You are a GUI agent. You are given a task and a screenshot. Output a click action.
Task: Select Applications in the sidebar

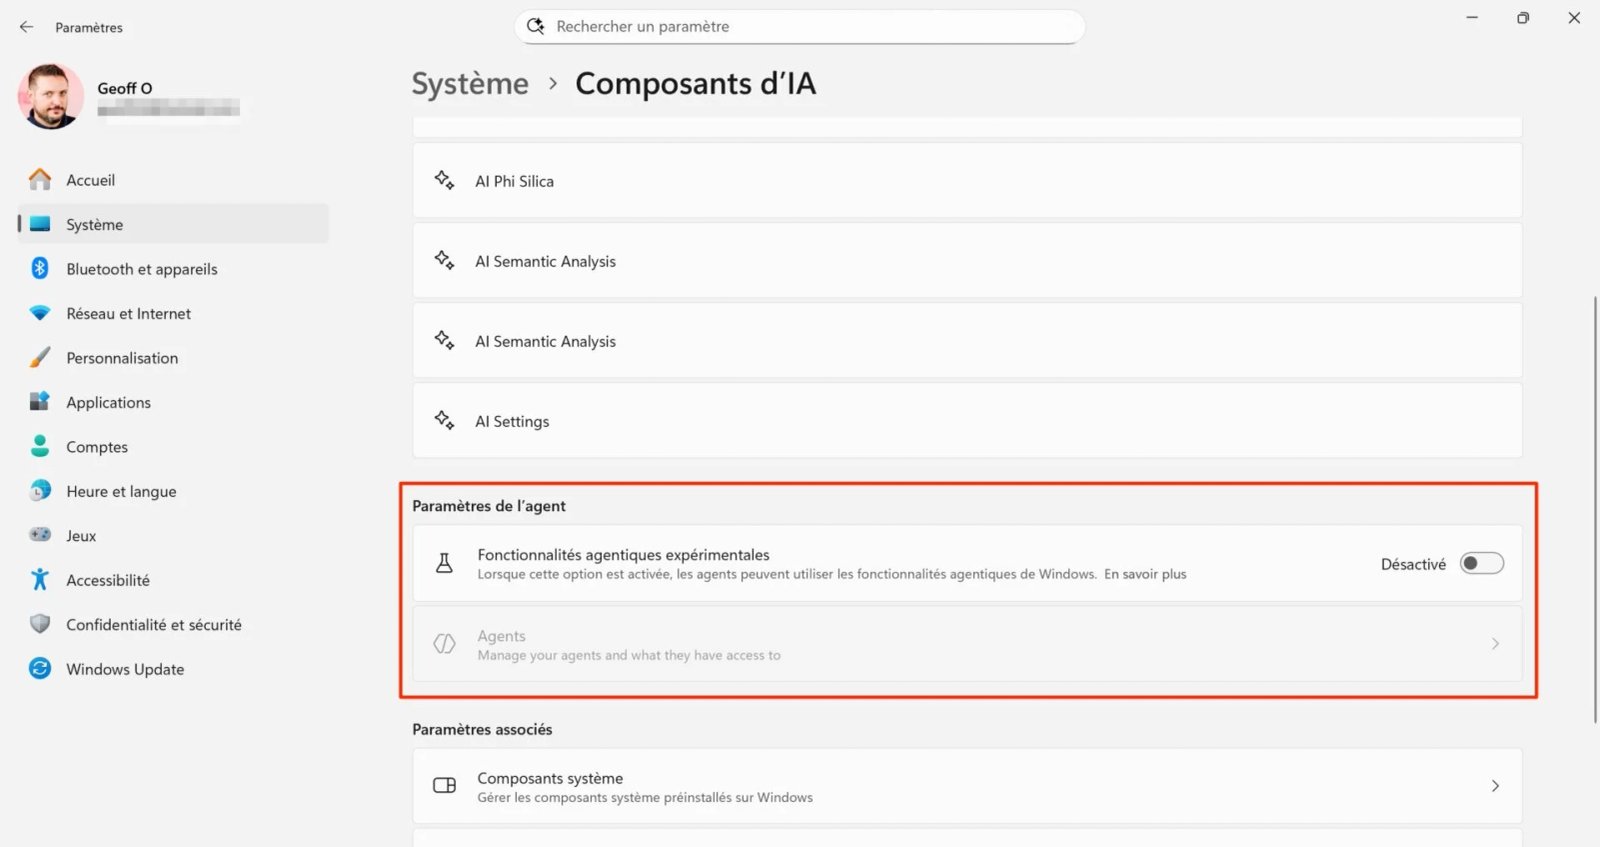pyautogui.click(x=108, y=402)
